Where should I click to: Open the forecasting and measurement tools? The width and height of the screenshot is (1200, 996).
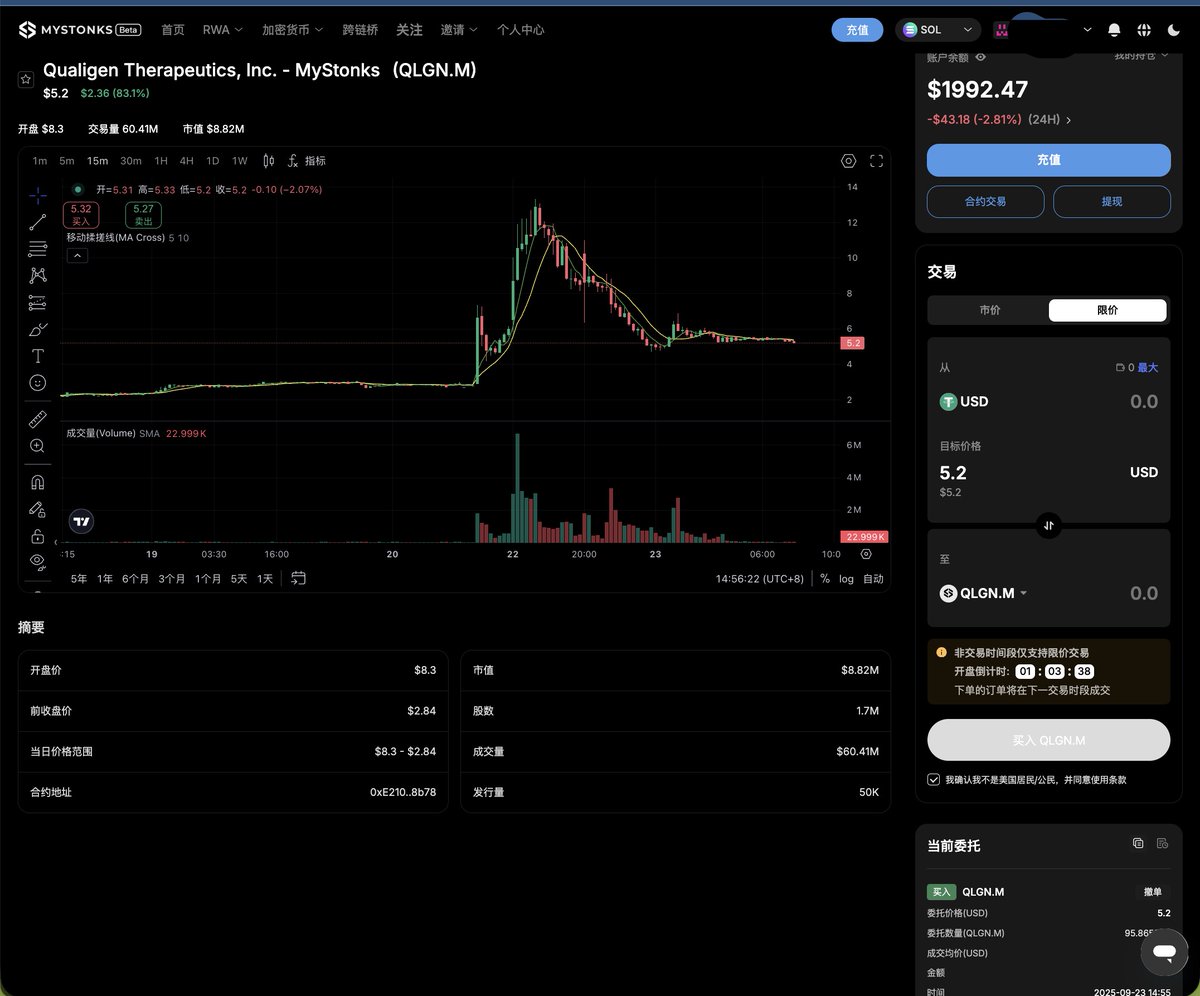tap(38, 302)
